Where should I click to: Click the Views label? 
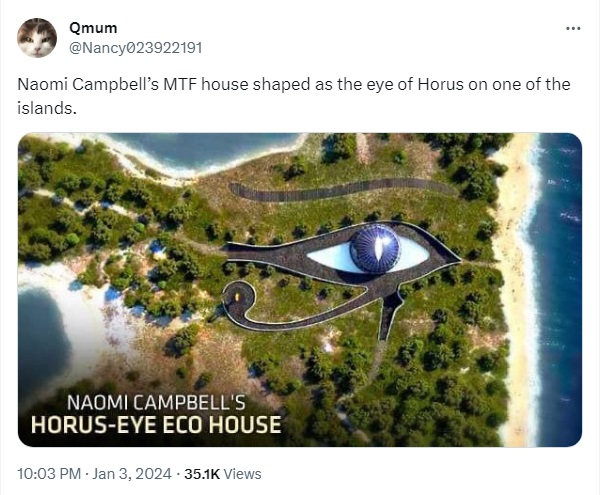(242, 474)
